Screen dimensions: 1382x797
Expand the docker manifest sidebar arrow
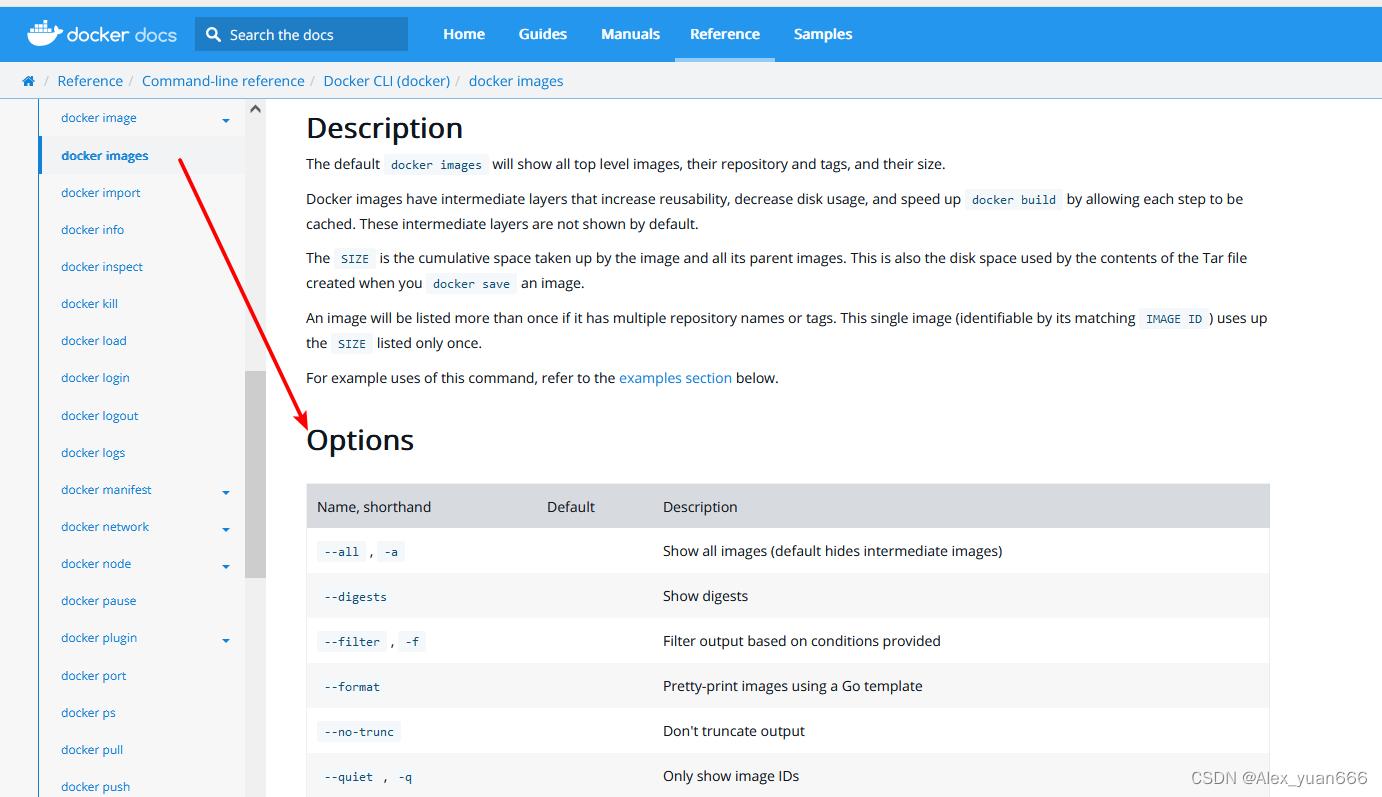(226, 493)
